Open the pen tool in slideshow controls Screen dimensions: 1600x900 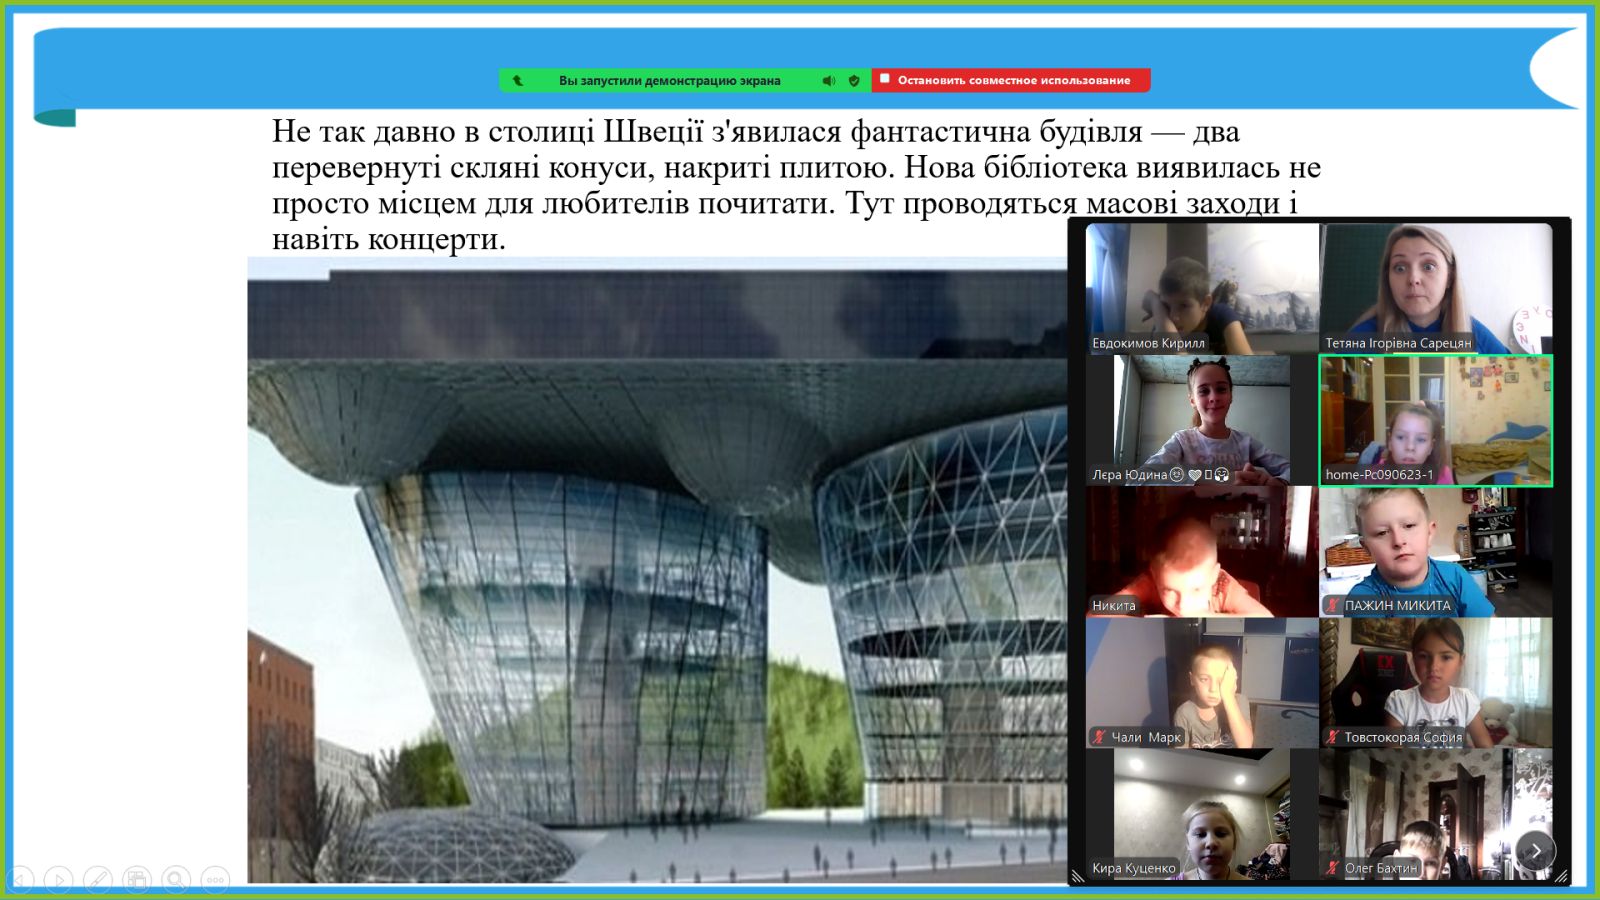98,880
